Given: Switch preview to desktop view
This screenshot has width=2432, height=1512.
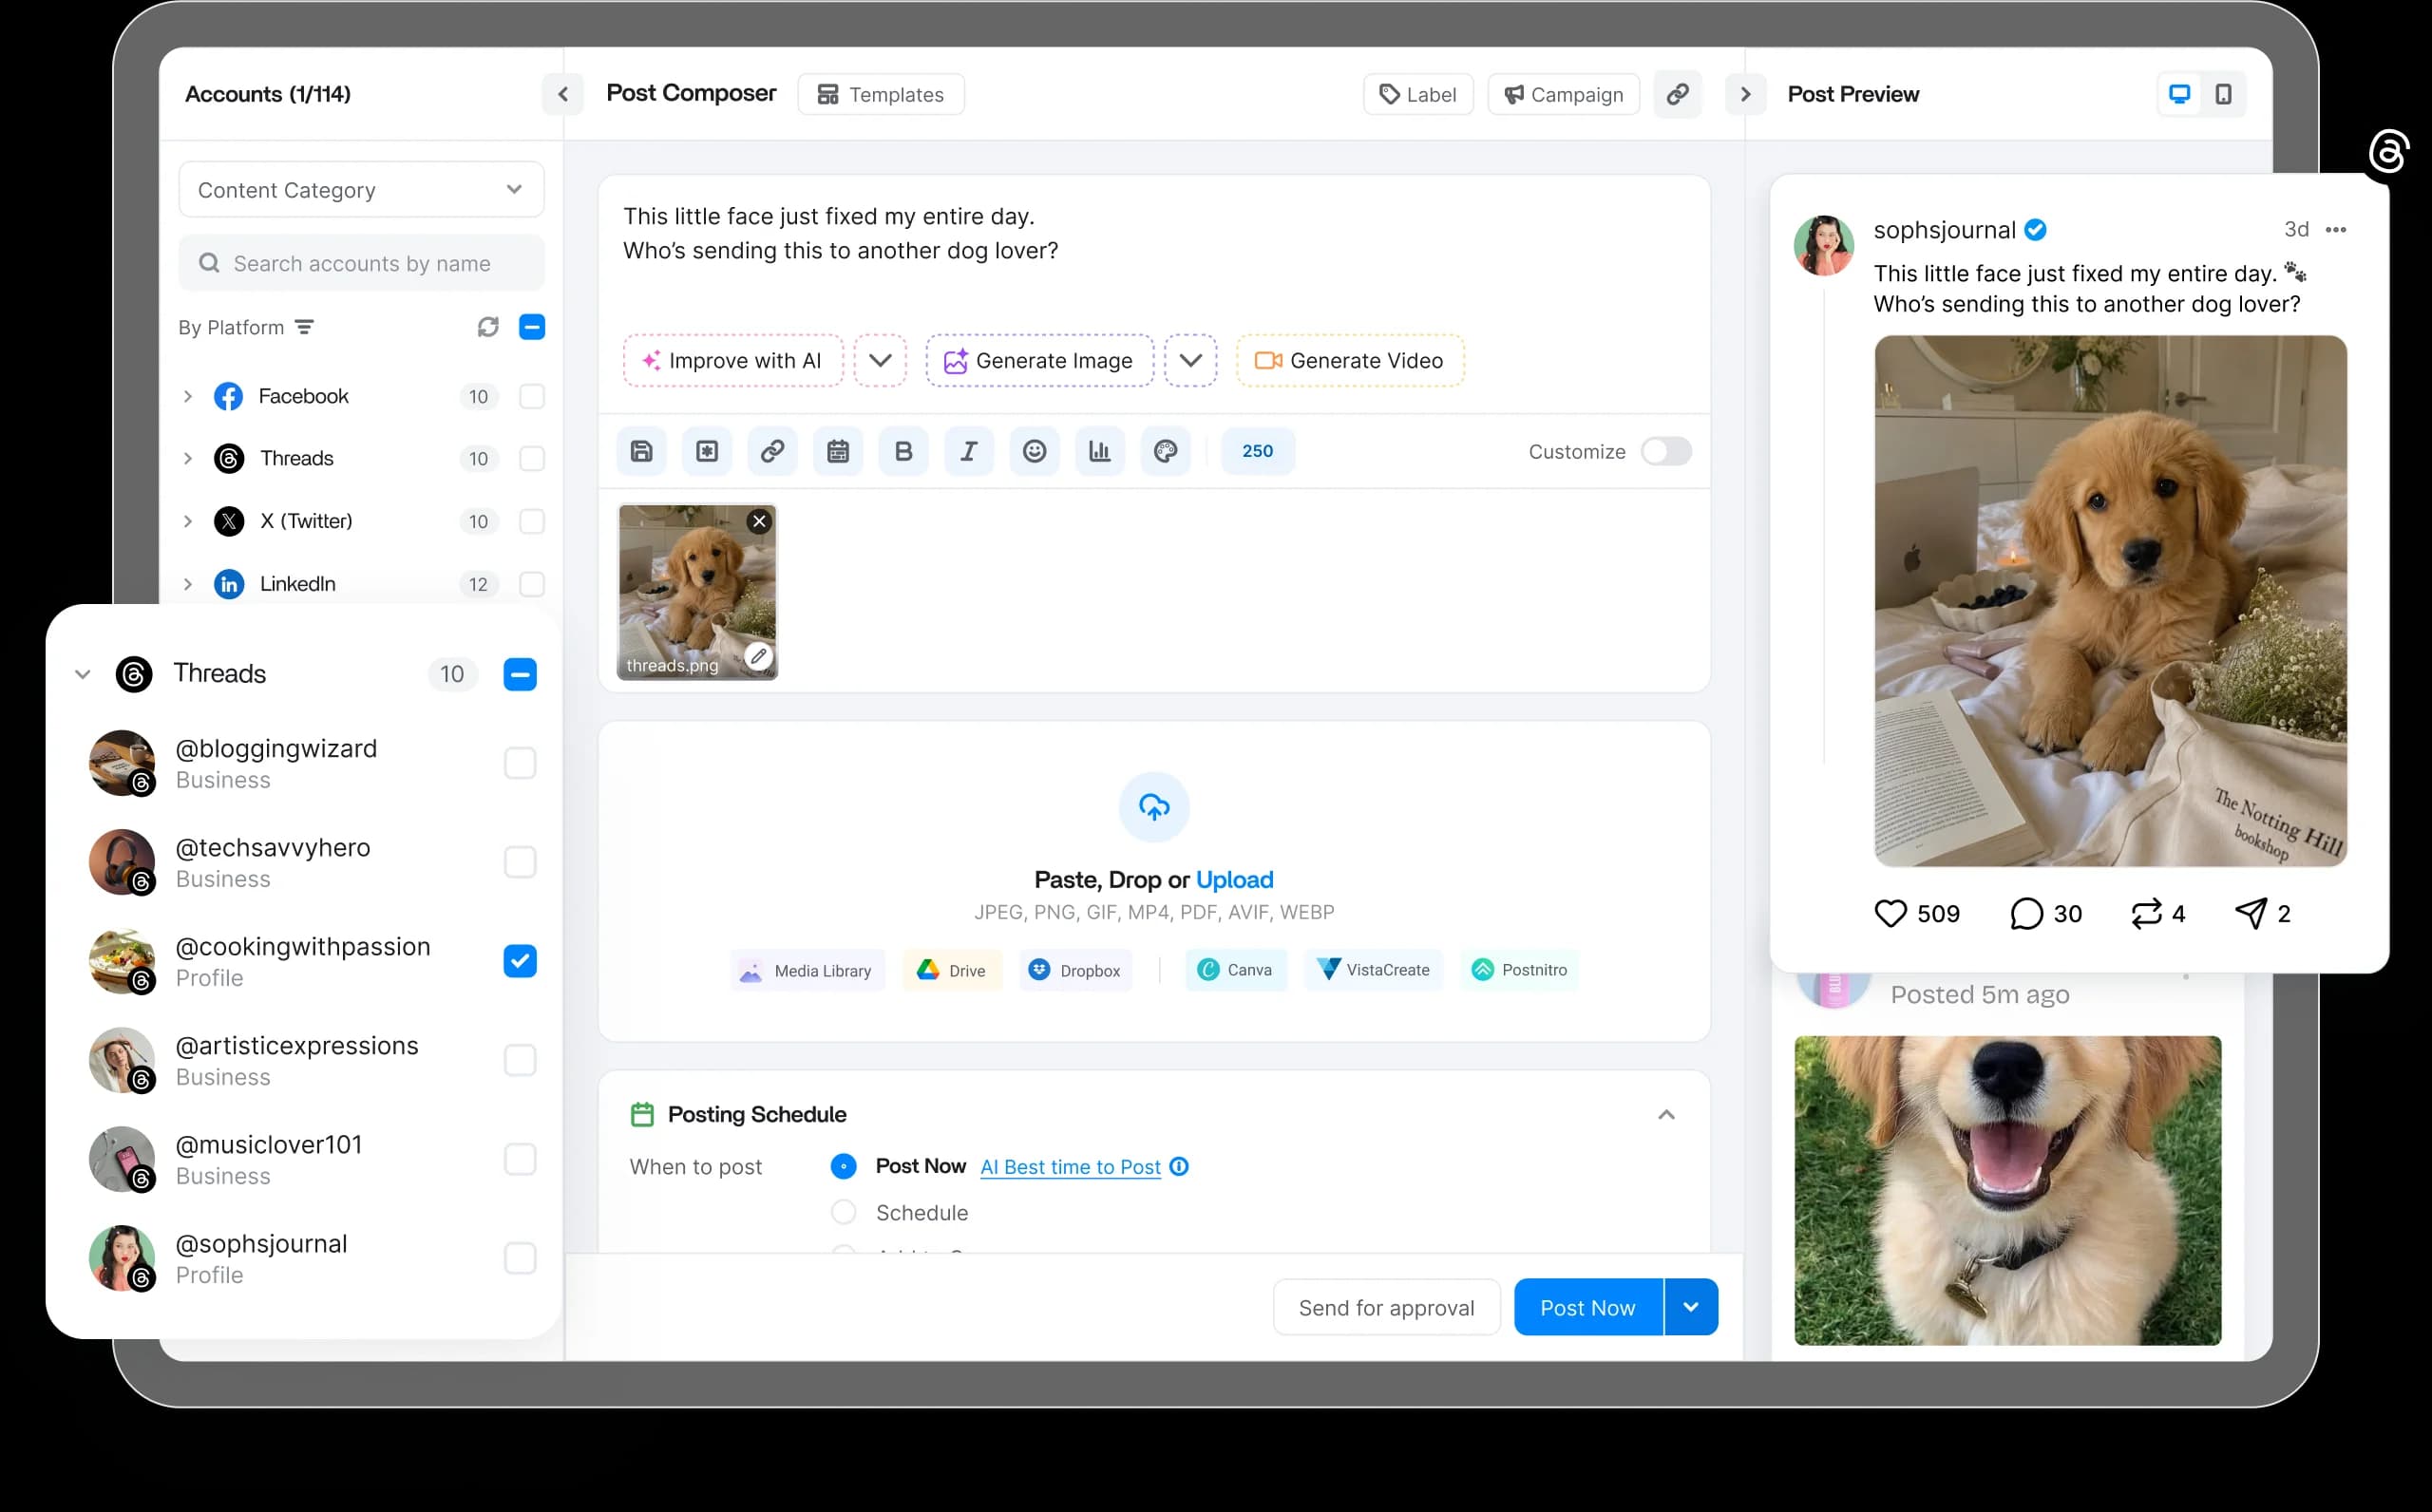Looking at the screenshot, I should [x=2180, y=94].
